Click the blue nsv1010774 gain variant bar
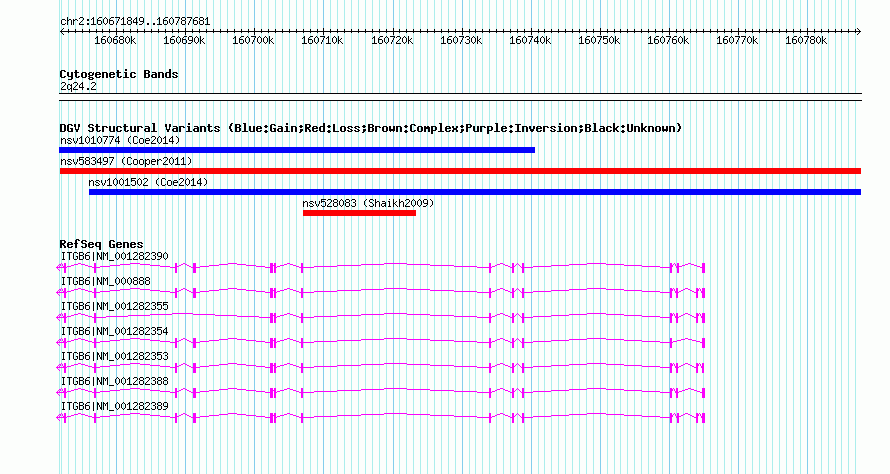 (297, 150)
